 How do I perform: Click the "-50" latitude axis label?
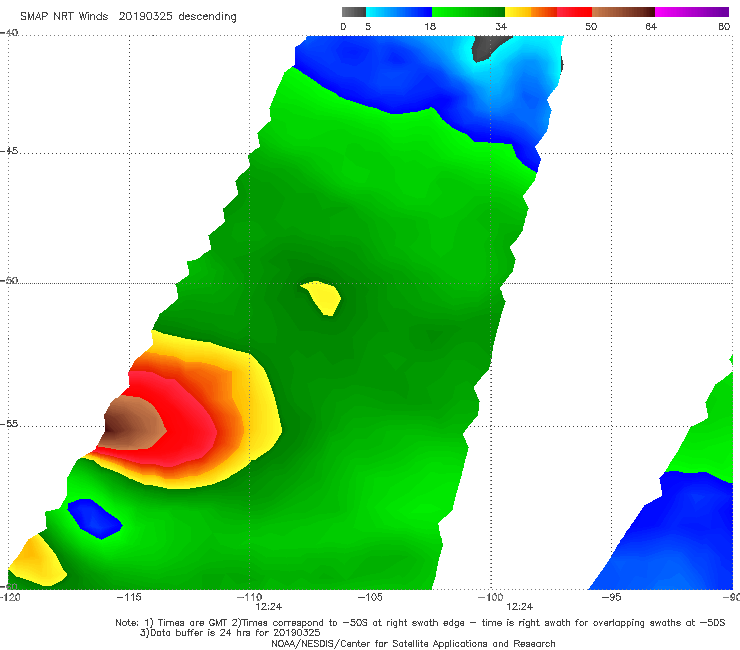[9, 280]
